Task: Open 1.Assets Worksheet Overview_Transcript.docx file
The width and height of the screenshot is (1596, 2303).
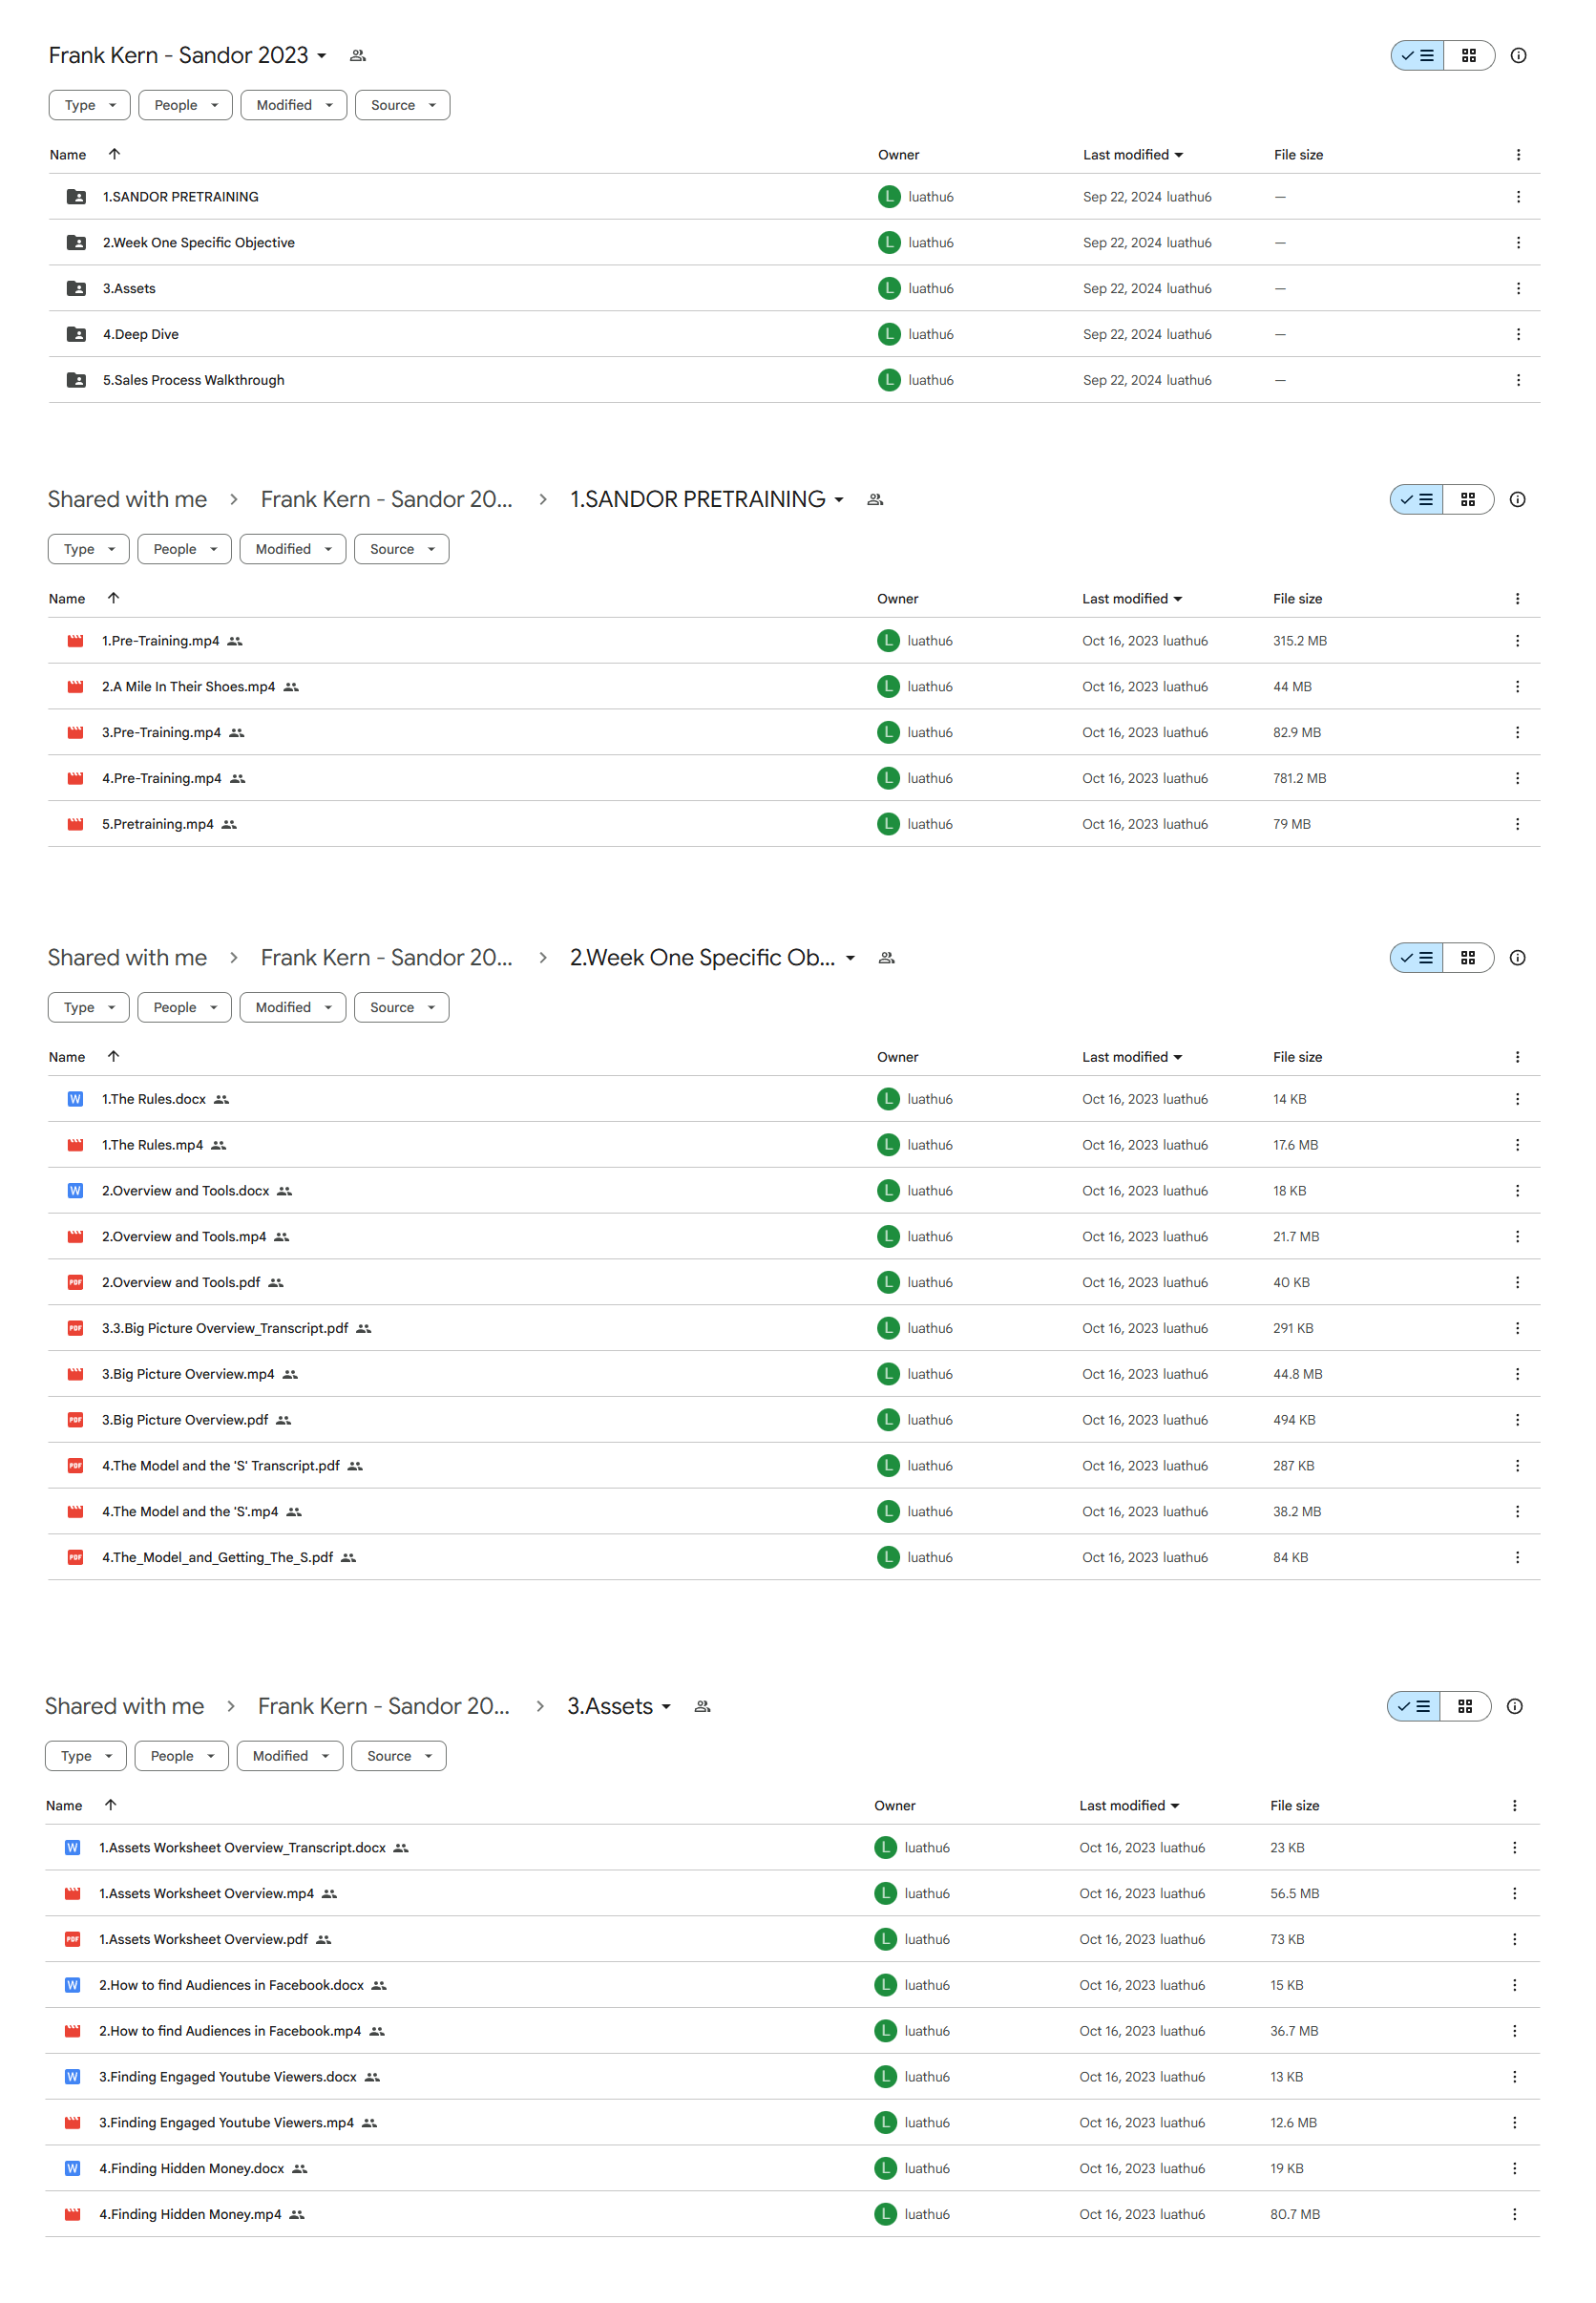Action: point(242,1848)
